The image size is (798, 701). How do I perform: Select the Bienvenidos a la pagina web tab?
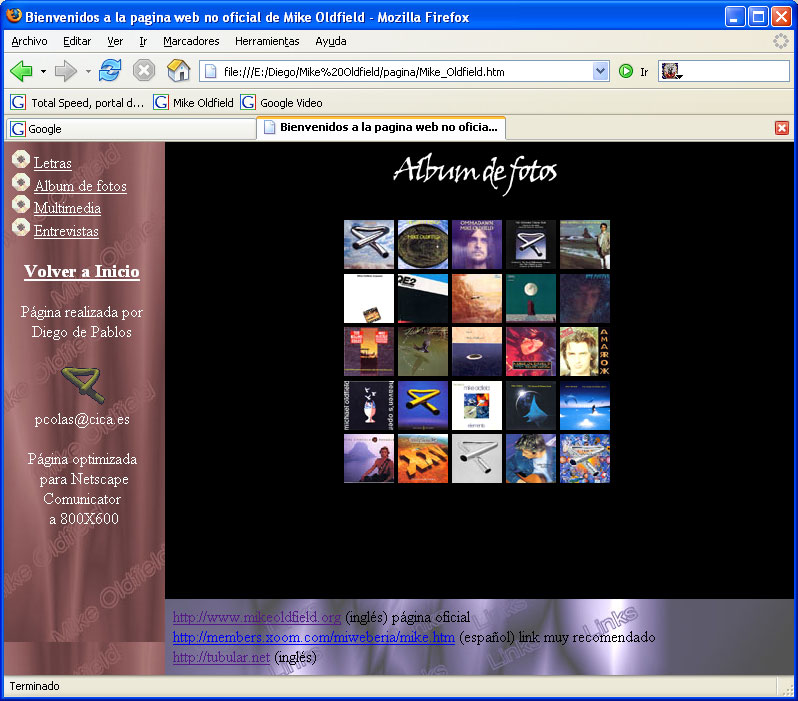click(381, 127)
